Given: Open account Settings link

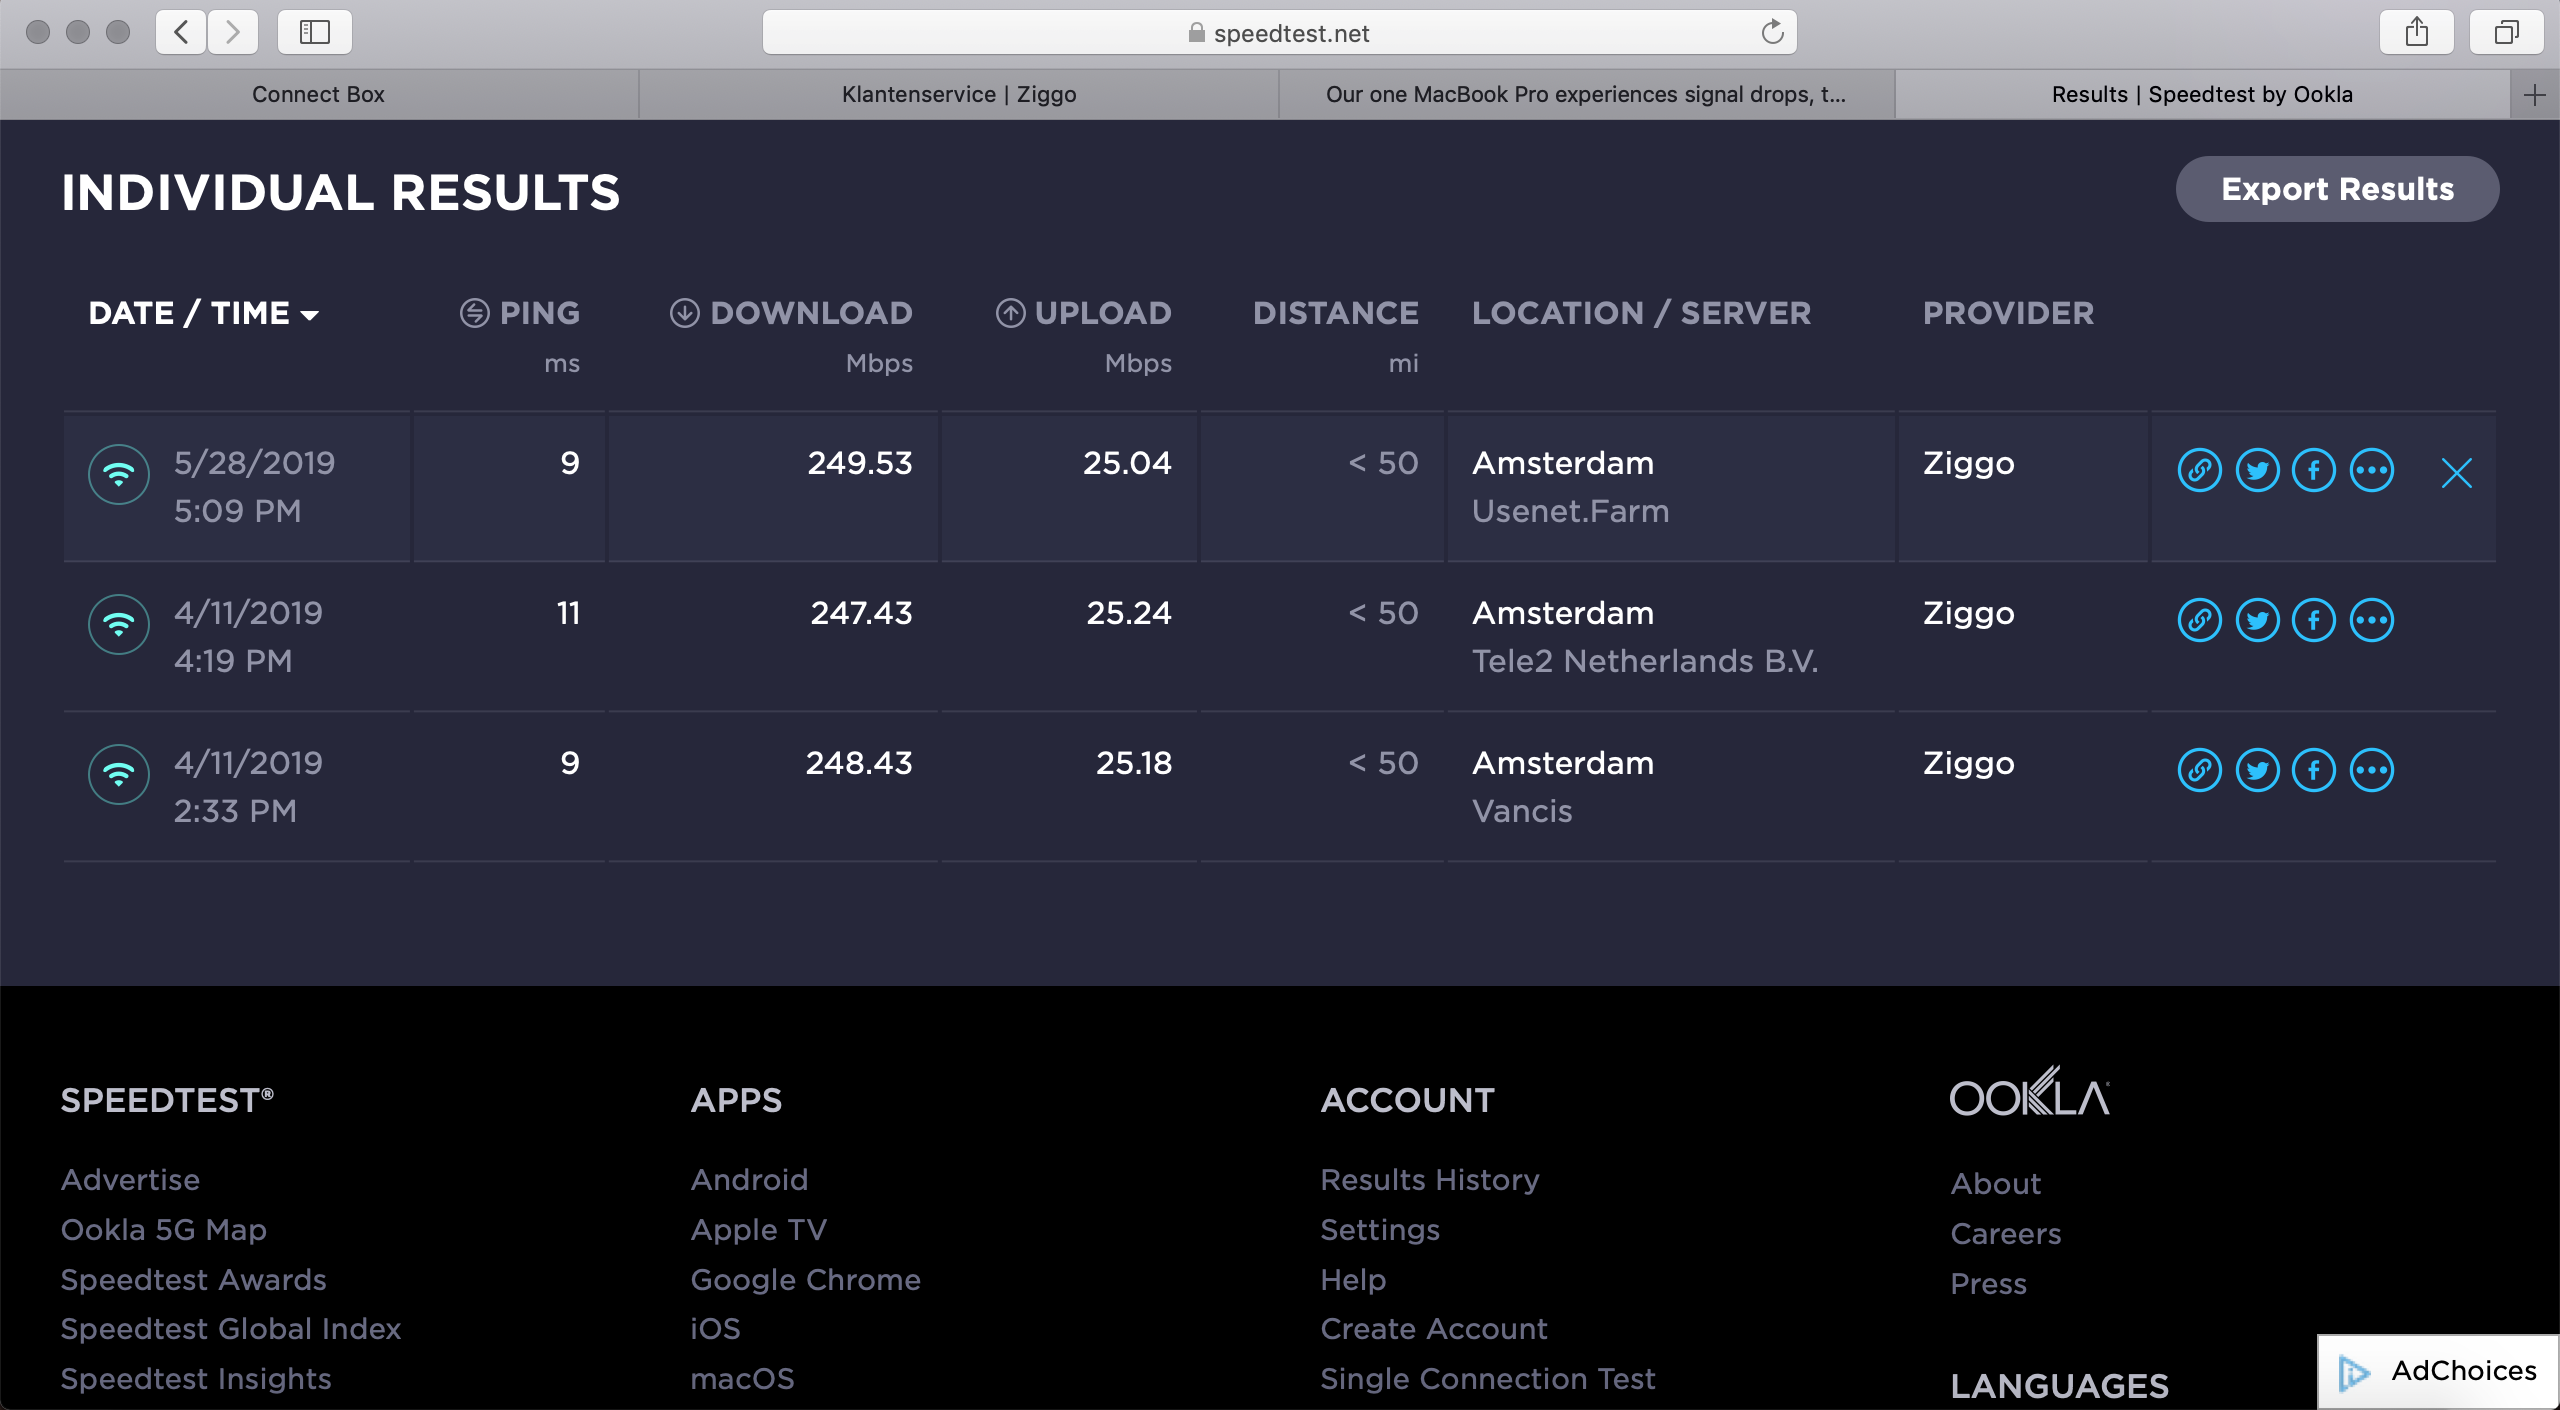Looking at the screenshot, I should click(1380, 1230).
